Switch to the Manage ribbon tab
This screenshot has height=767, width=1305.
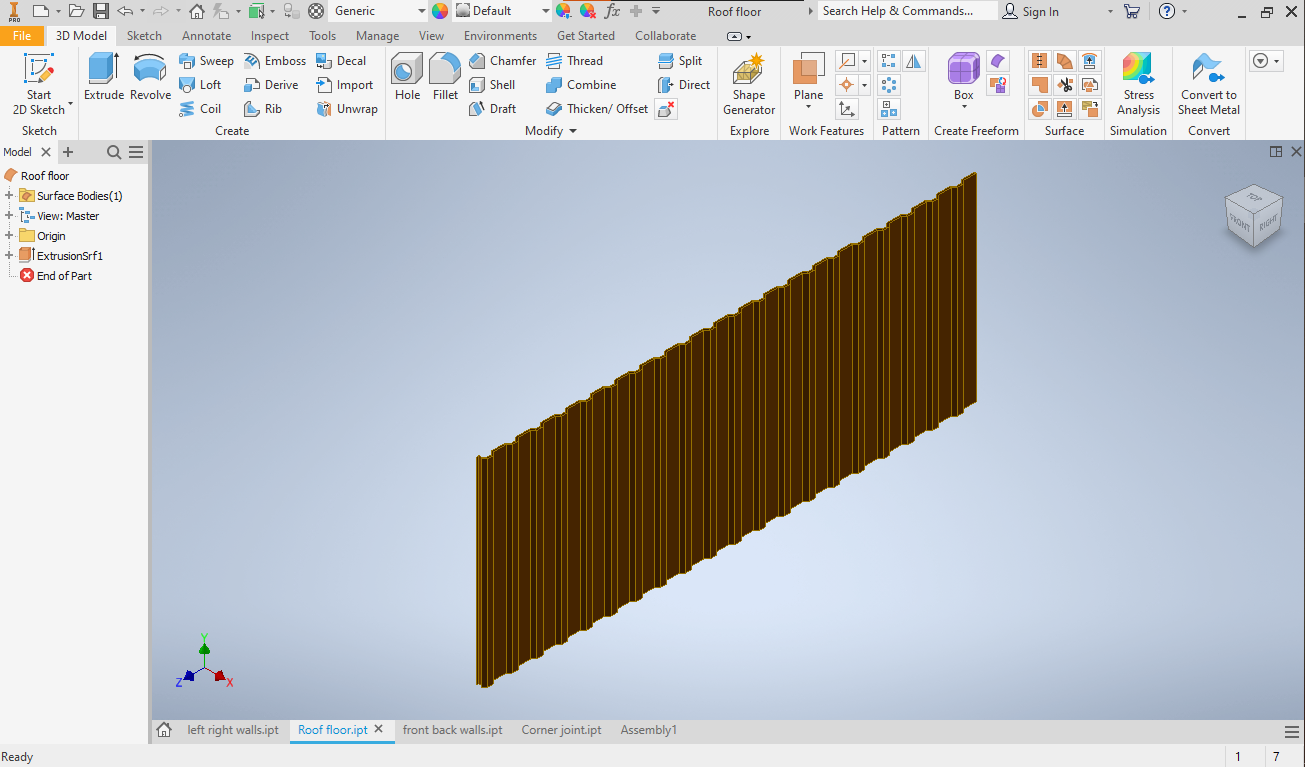[377, 36]
